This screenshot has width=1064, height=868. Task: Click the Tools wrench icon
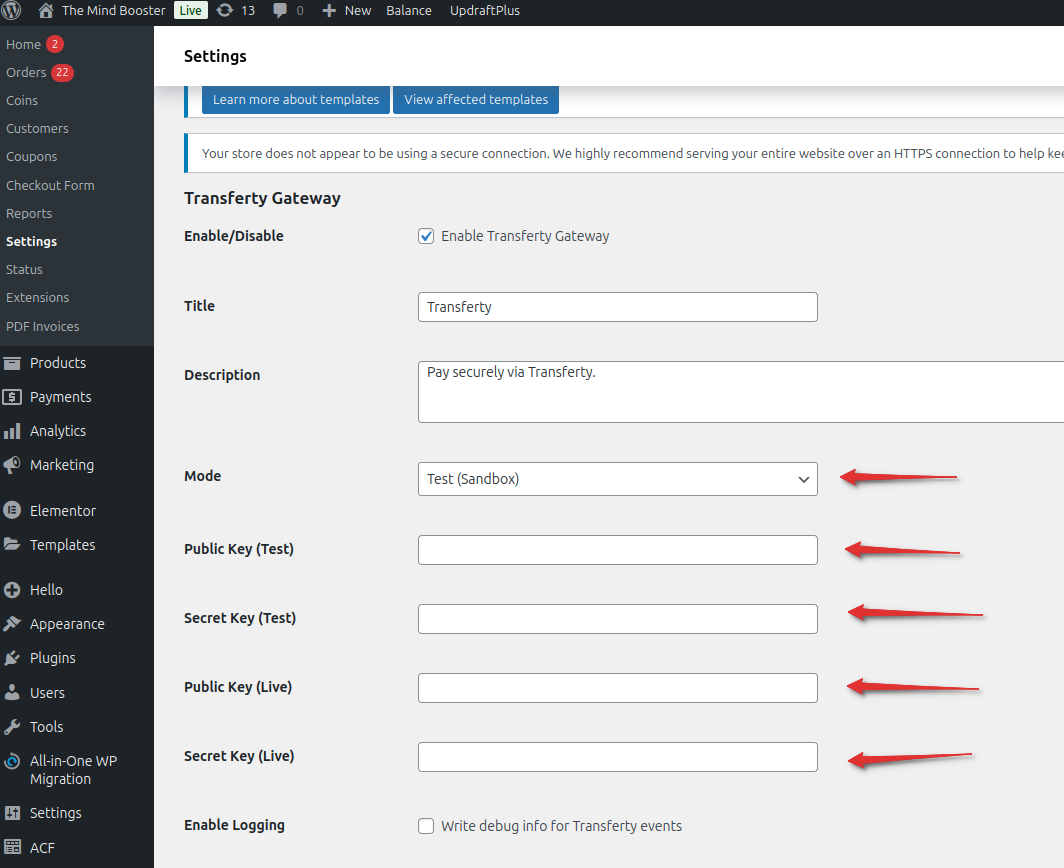point(12,727)
